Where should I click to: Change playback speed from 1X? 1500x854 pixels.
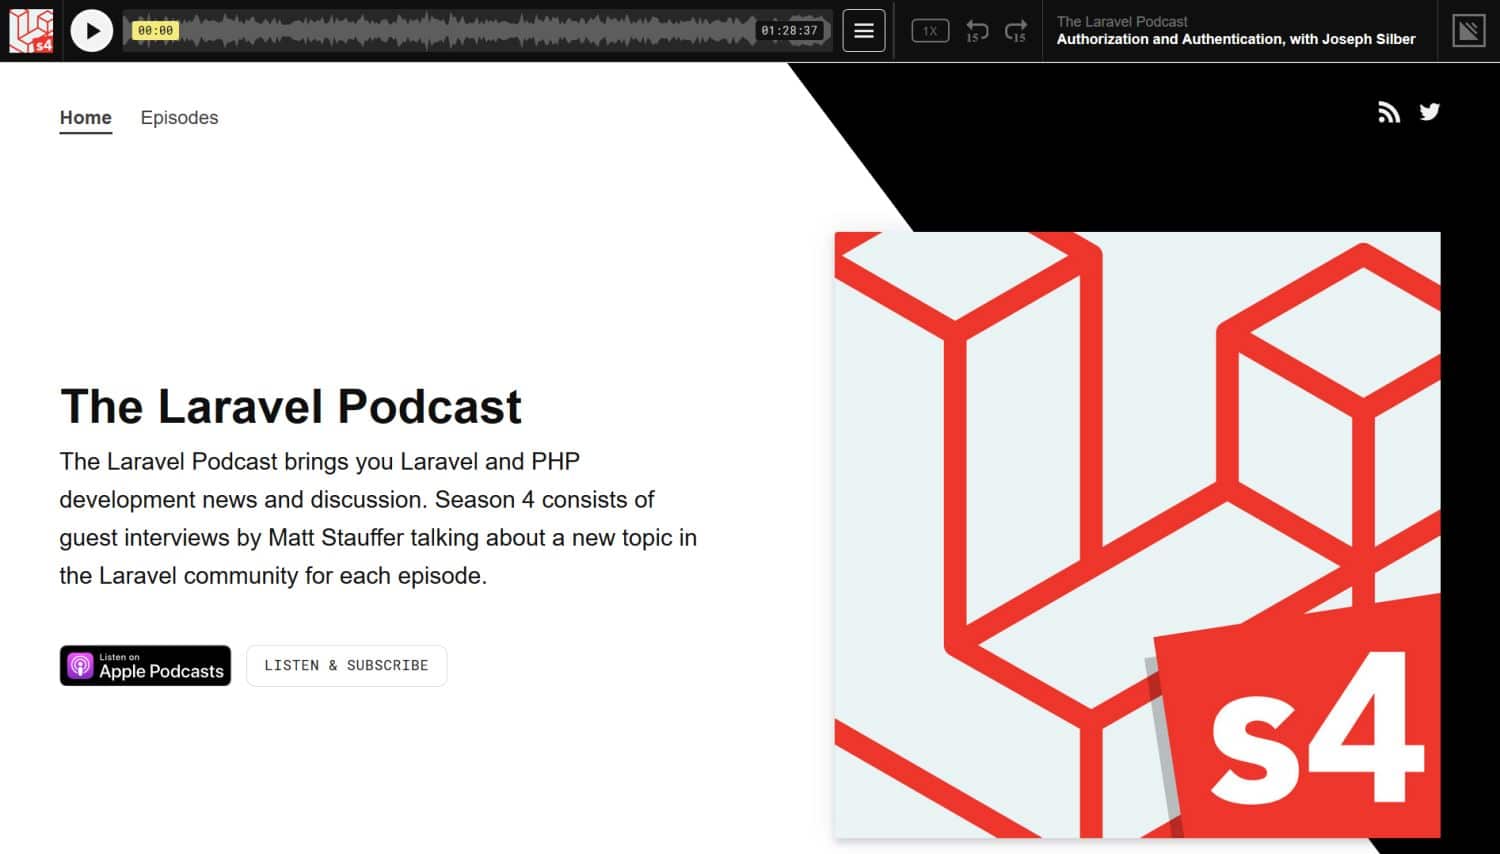pos(929,30)
